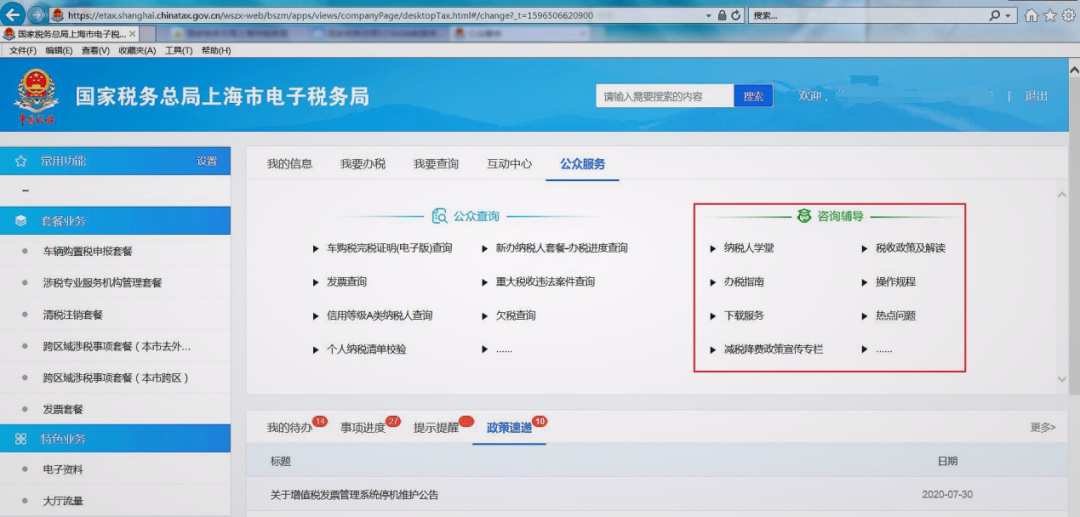Image resolution: width=1080 pixels, height=517 pixels.
Task: Click the search magnifier icon in browser search box
Action: coord(995,15)
